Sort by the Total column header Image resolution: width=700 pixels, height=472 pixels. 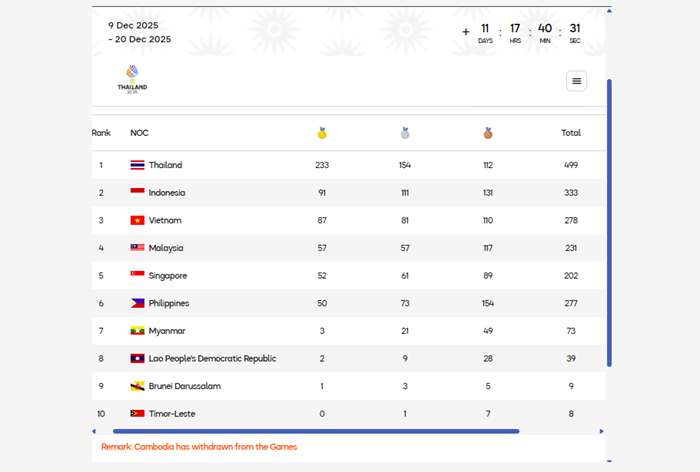pyautogui.click(x=571, y=133)
